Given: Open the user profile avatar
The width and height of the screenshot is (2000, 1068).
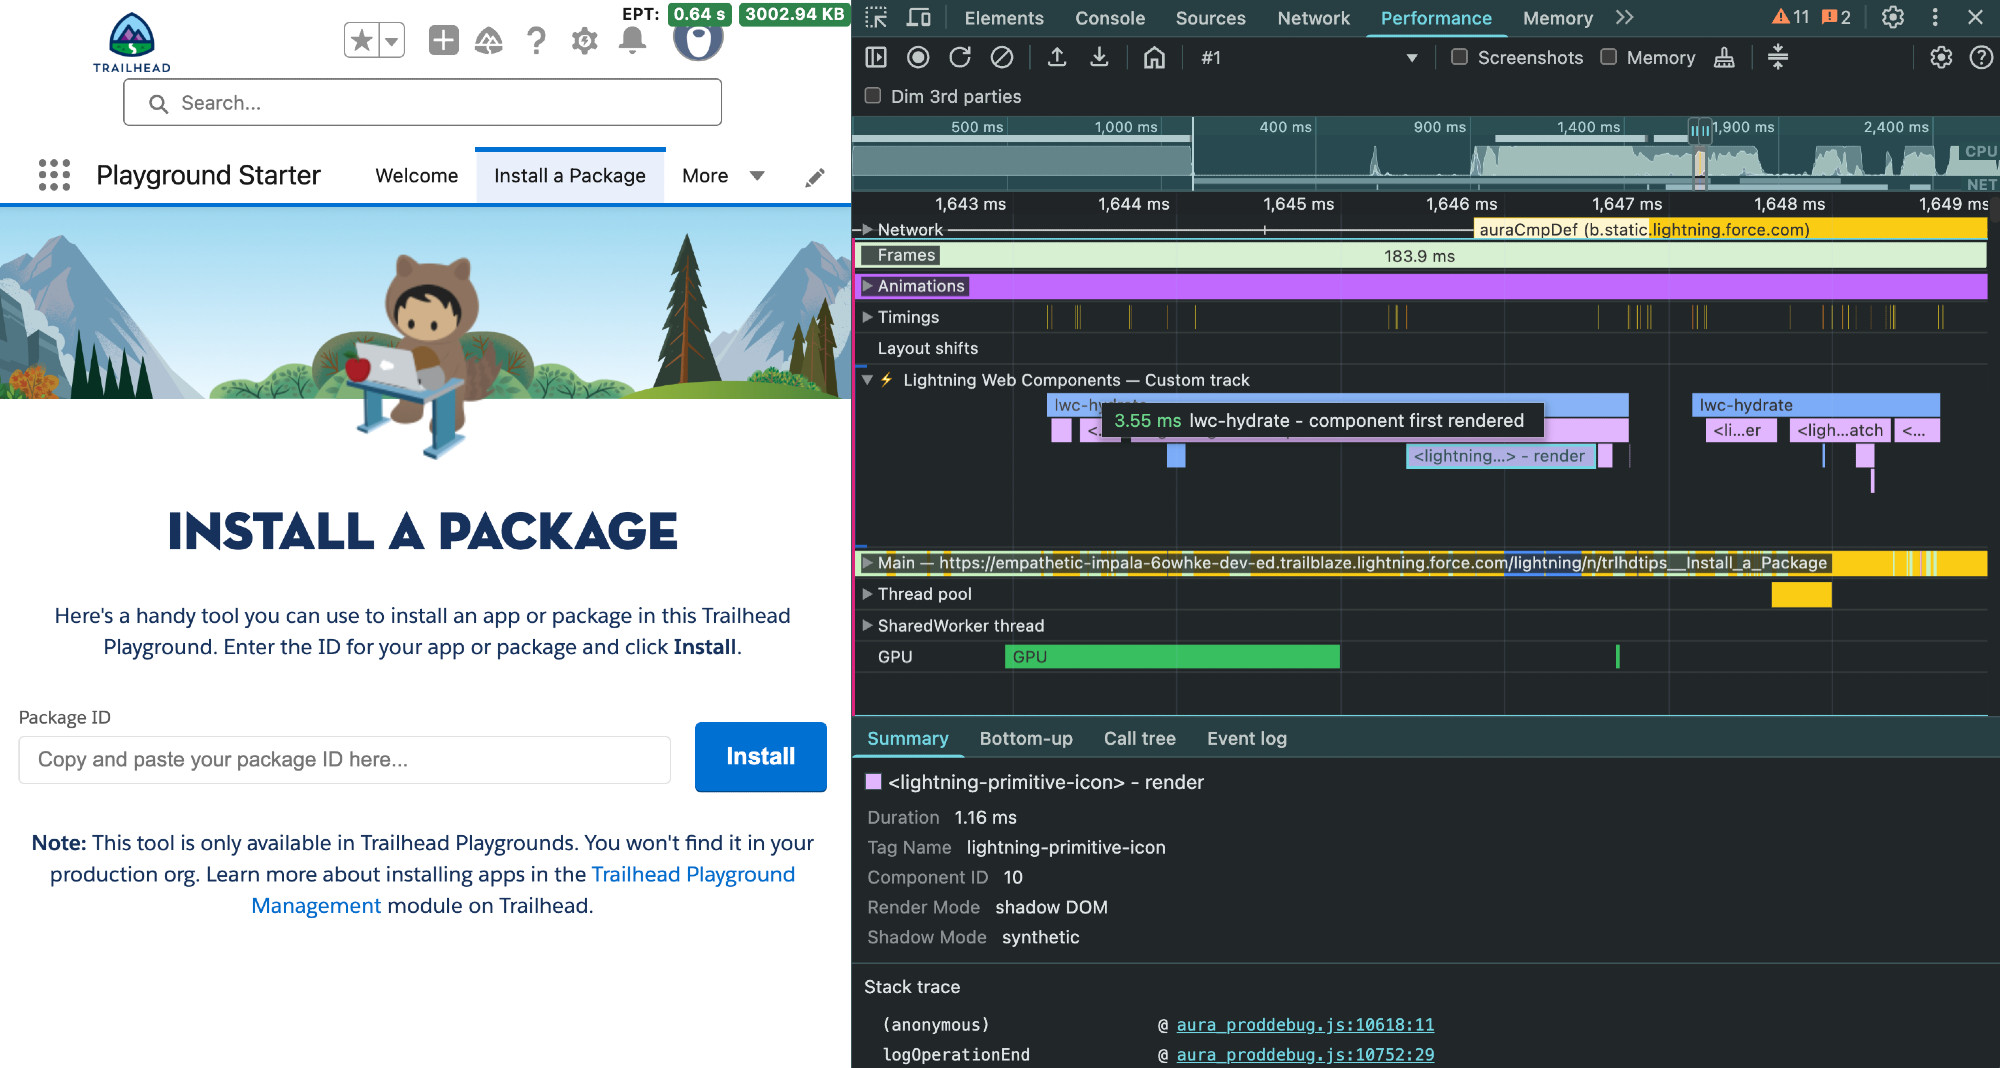Looking at the screenshot, I should 698,41.
